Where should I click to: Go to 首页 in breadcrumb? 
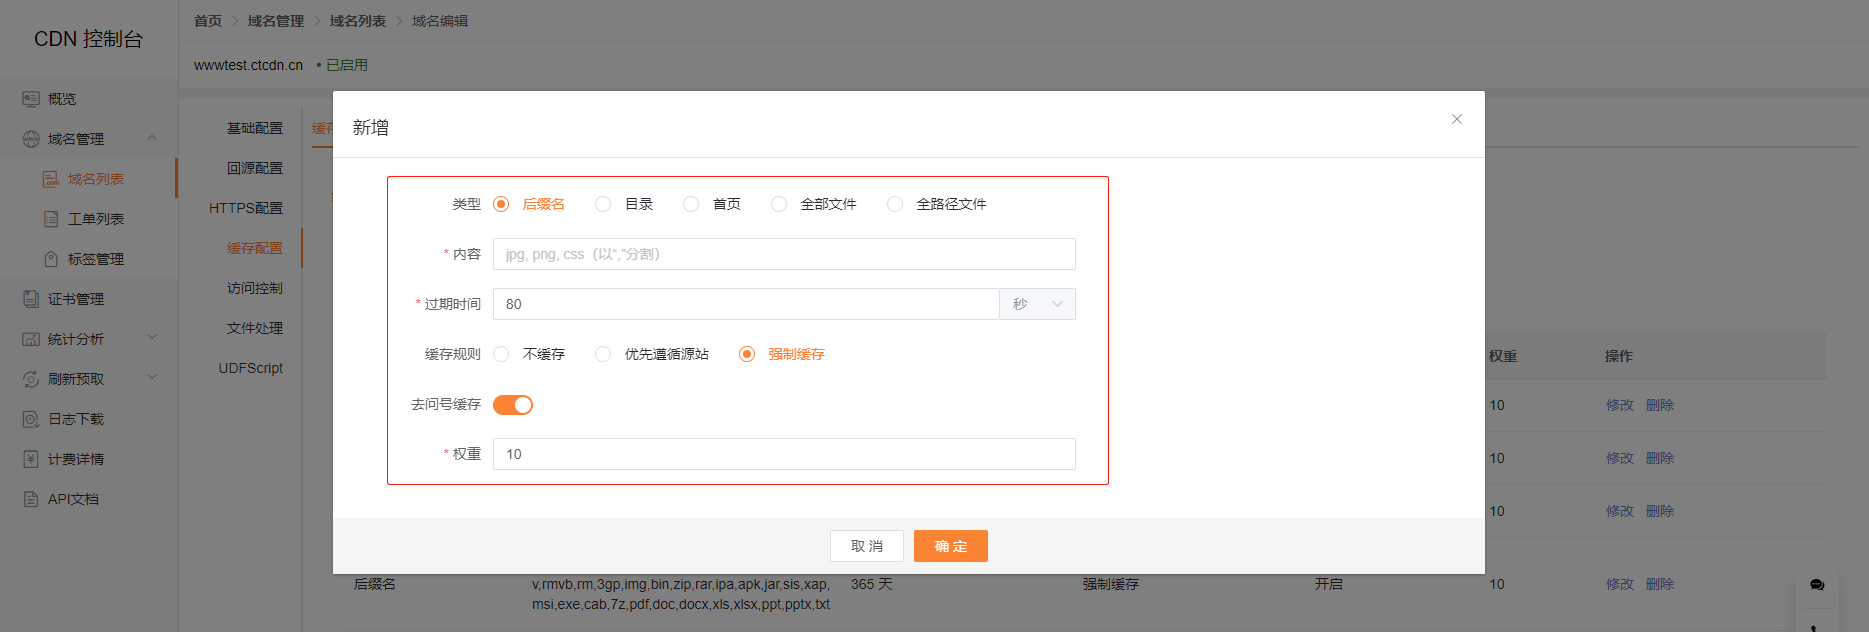(208, 21)
